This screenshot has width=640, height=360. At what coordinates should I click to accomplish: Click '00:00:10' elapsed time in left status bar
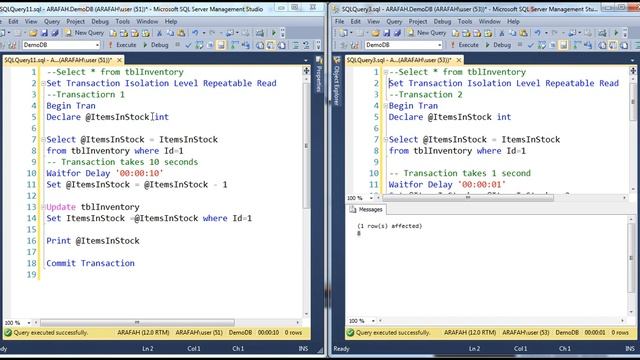(x=268, y=333)
